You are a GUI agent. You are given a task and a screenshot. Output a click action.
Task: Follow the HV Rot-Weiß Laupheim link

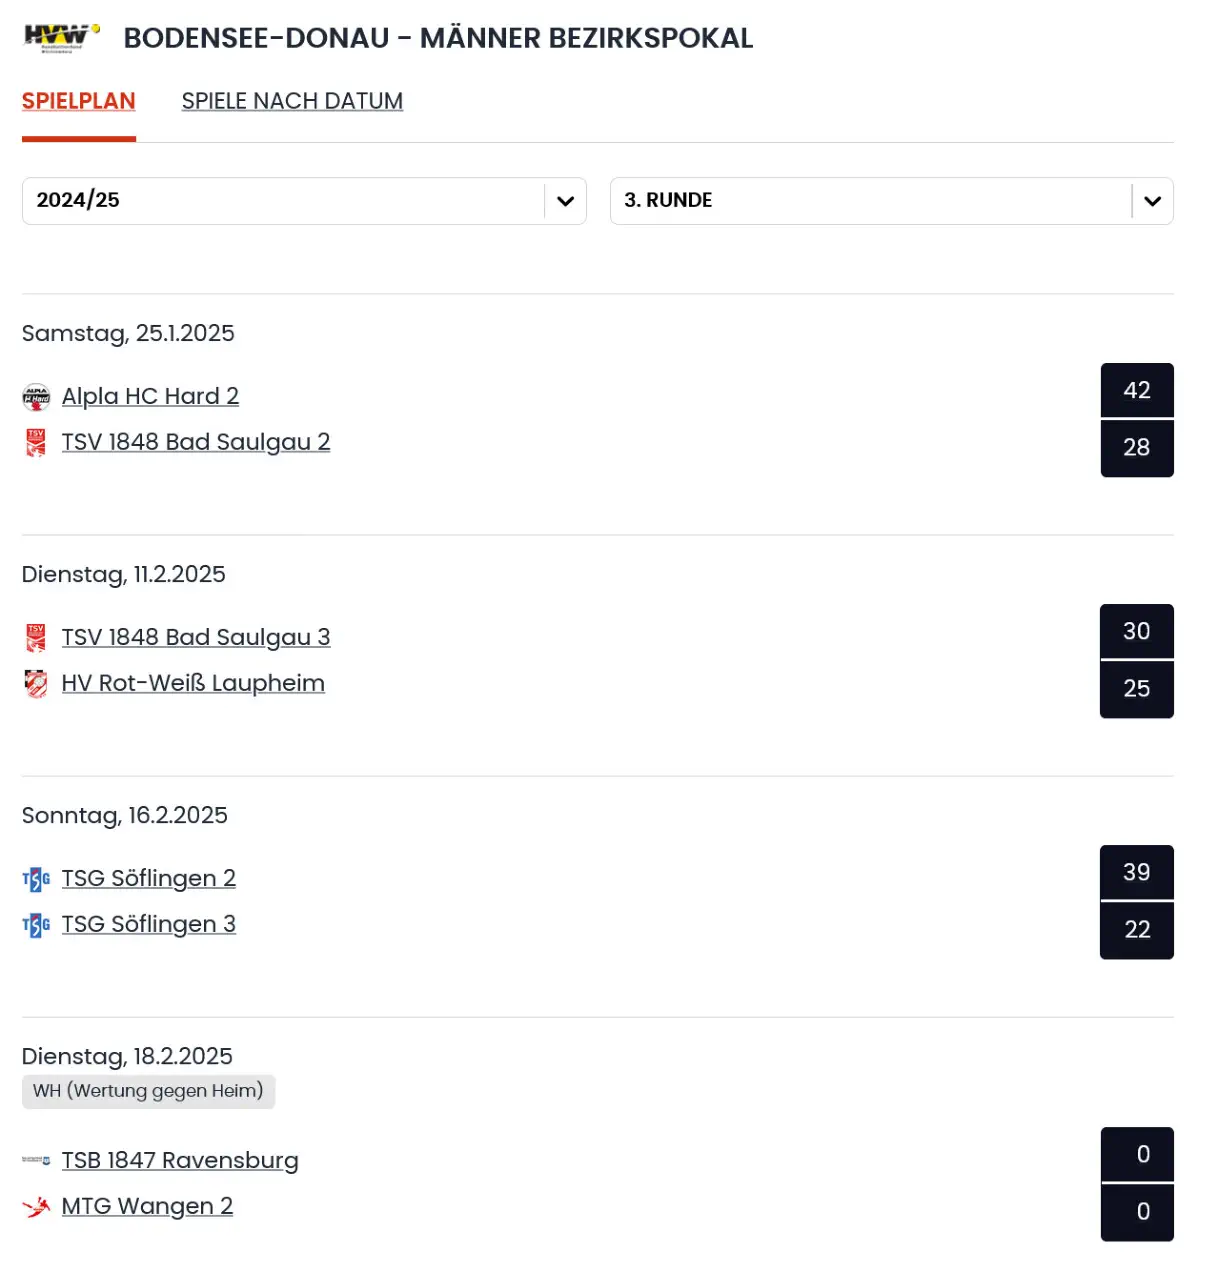[x=193, y=683]
